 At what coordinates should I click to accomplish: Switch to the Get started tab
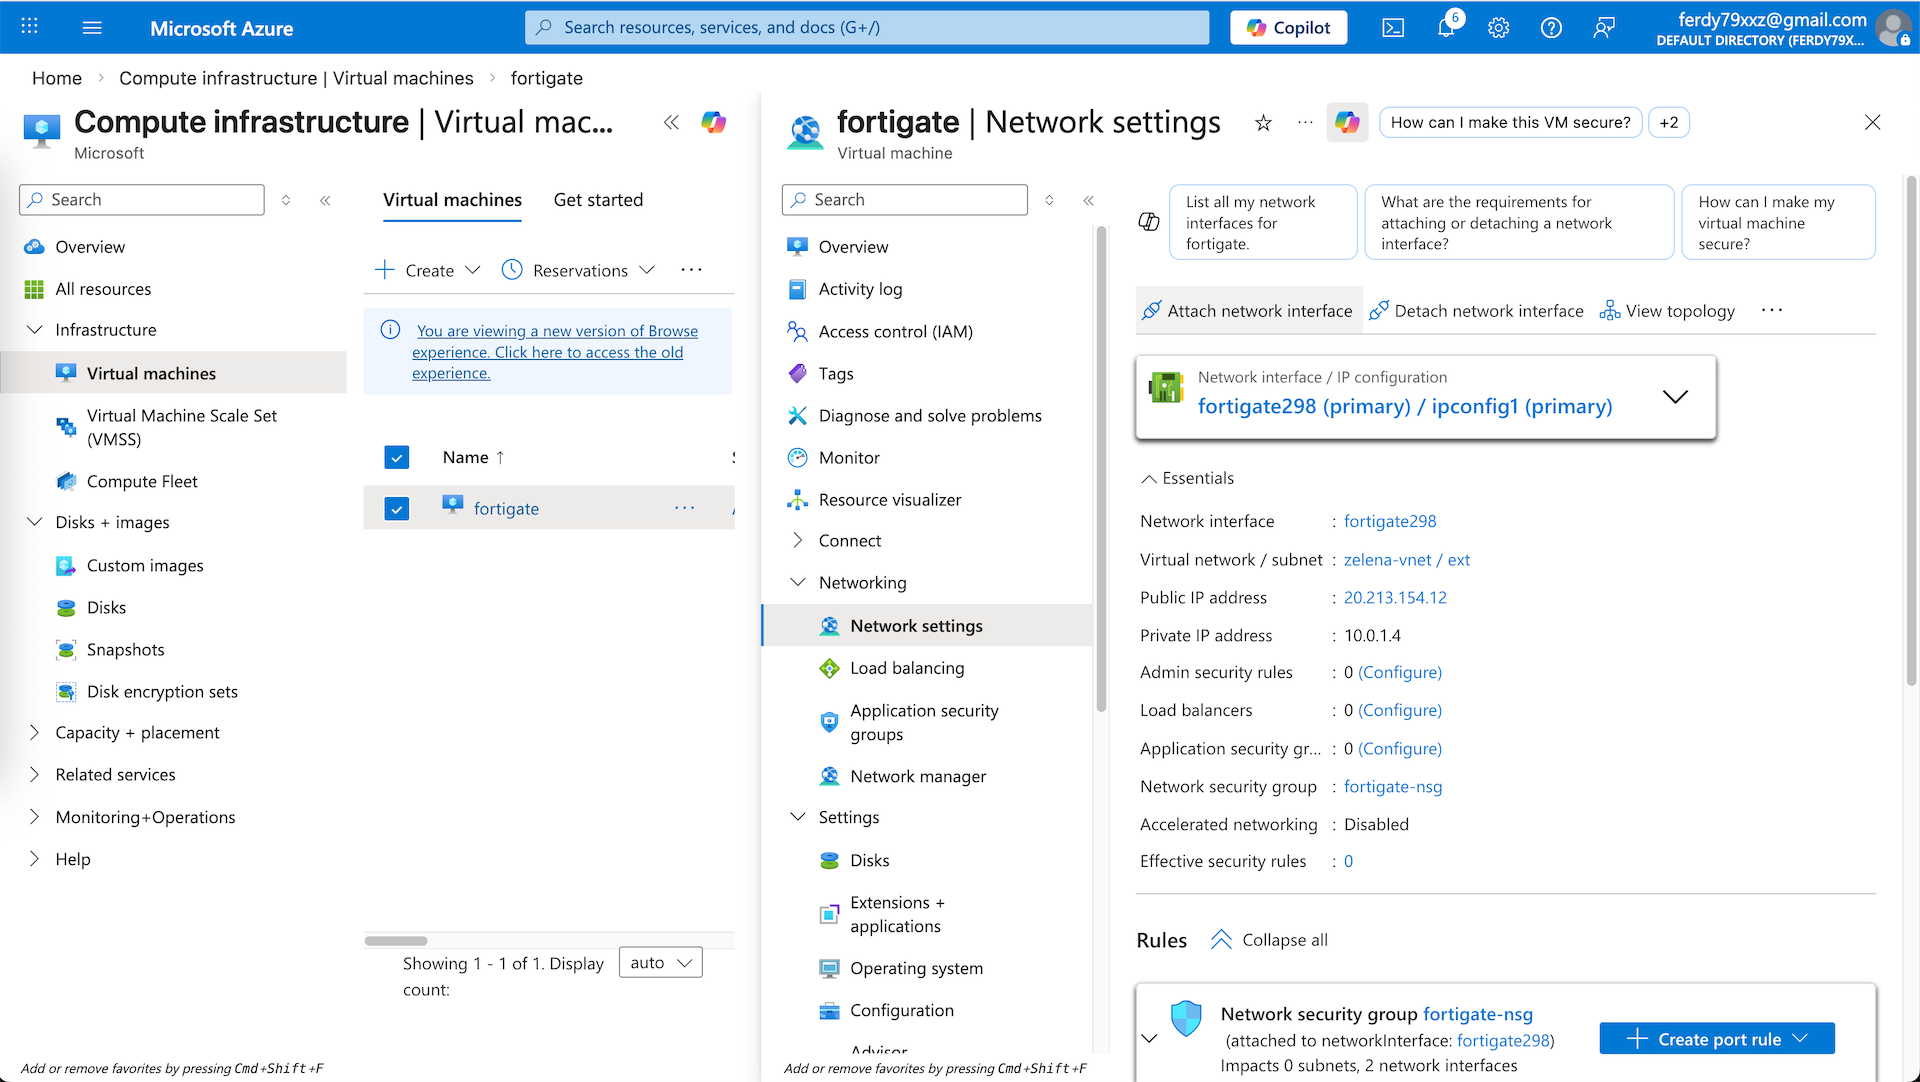(x=598, y=200)
